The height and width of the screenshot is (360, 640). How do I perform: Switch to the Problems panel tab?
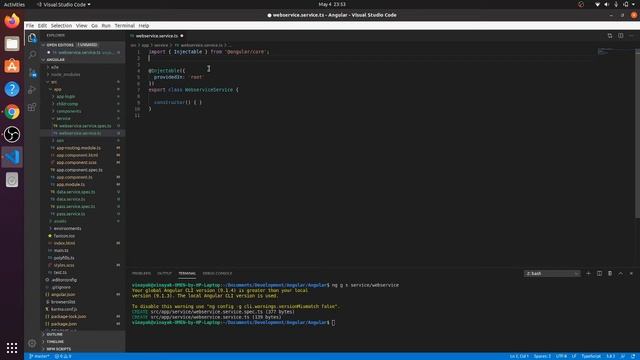coord(141,273)
